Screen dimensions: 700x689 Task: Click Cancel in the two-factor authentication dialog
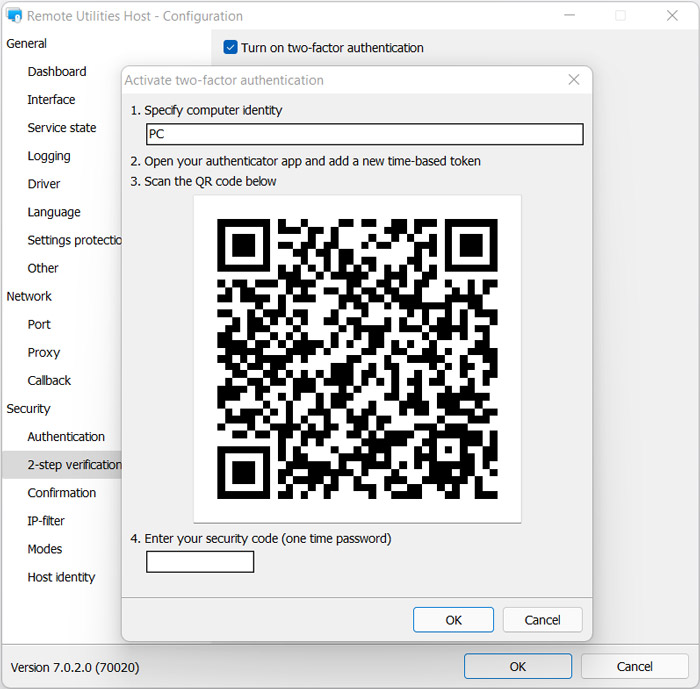pos(542,620)
